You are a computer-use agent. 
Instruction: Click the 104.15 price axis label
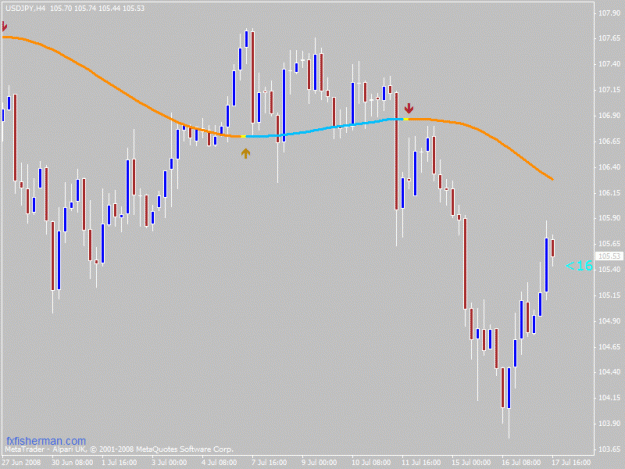[x=609, y=398]
